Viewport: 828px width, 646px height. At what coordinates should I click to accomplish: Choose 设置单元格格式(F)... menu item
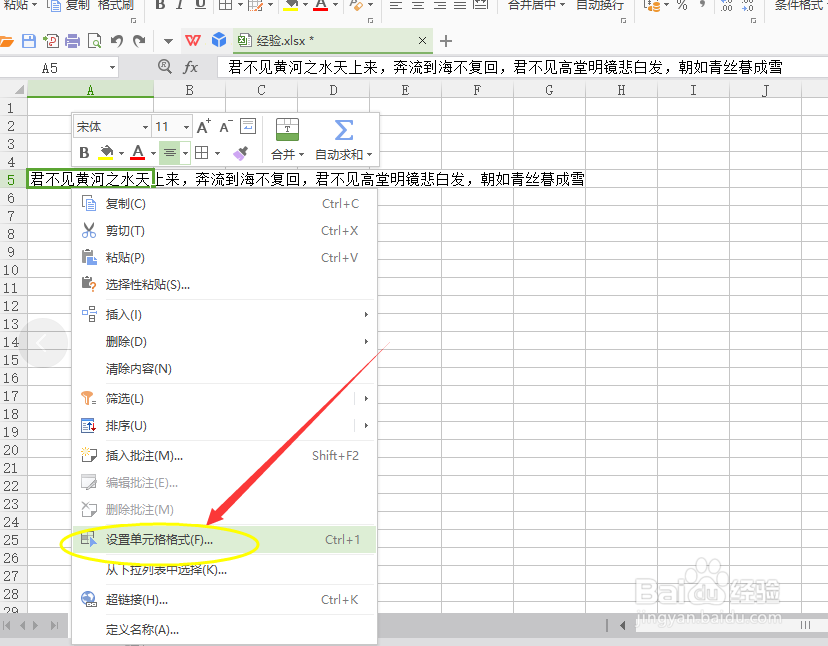tap(224, 539)
